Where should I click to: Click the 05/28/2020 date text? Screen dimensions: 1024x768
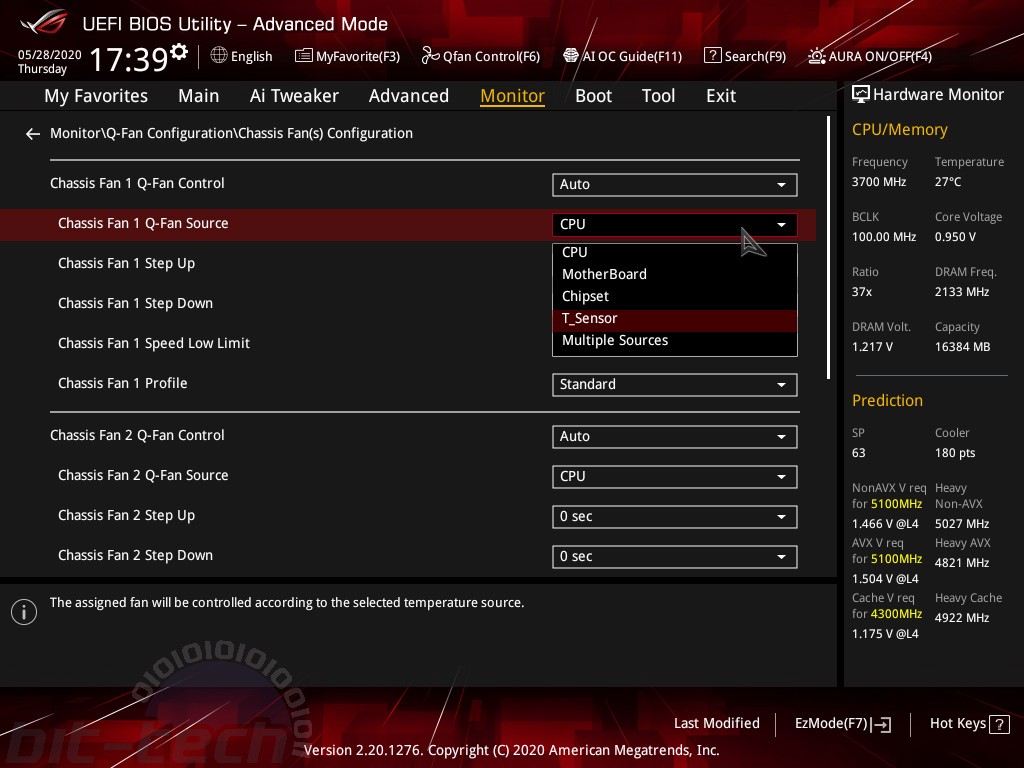[50, 55]
